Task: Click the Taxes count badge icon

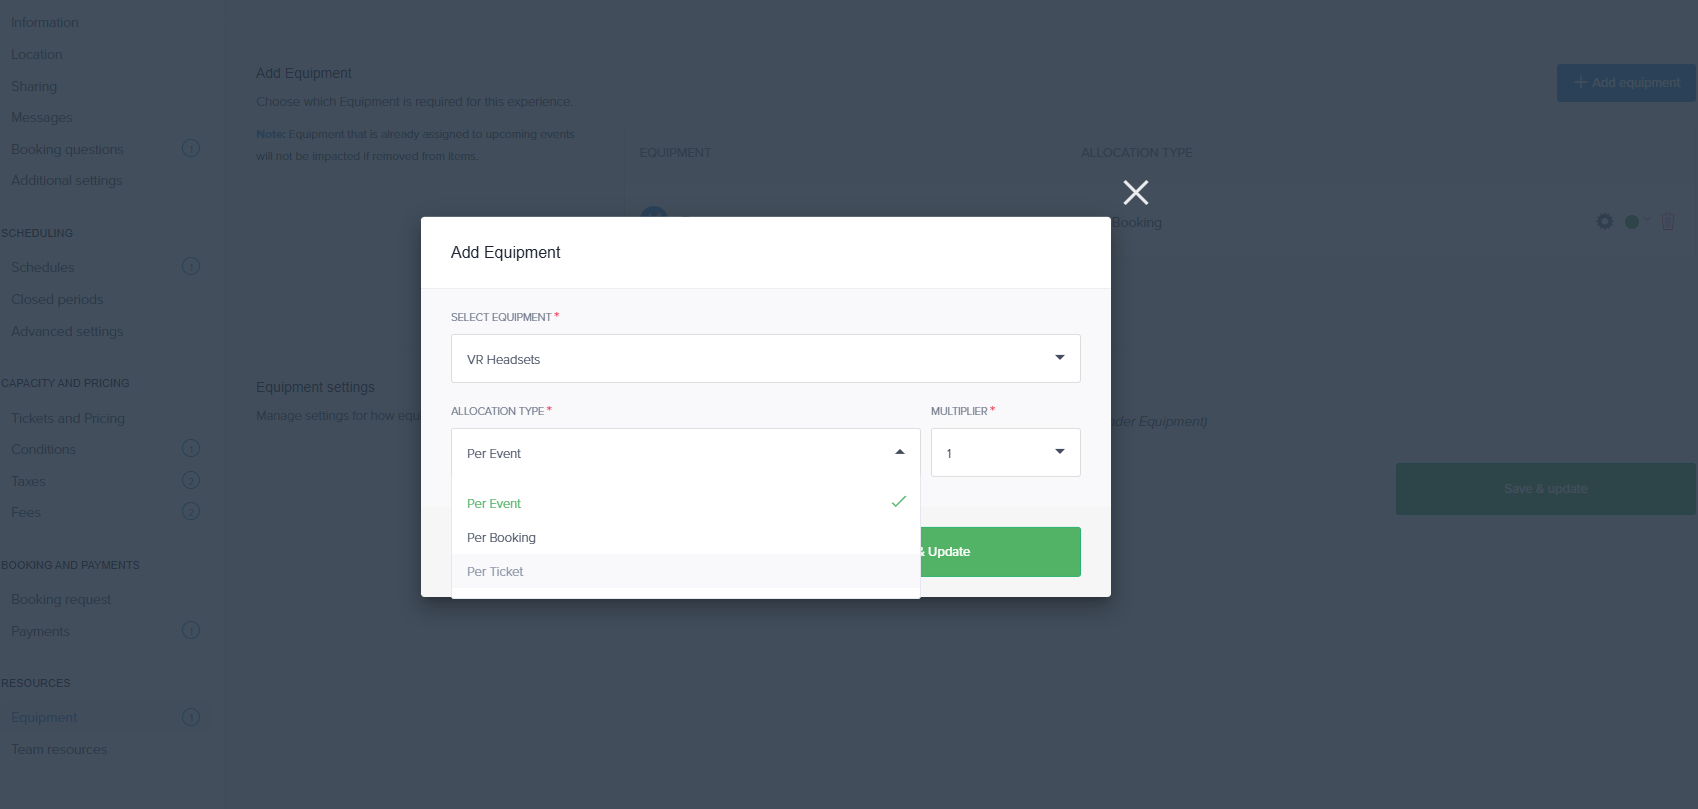Action: click(x=191, y=481)
